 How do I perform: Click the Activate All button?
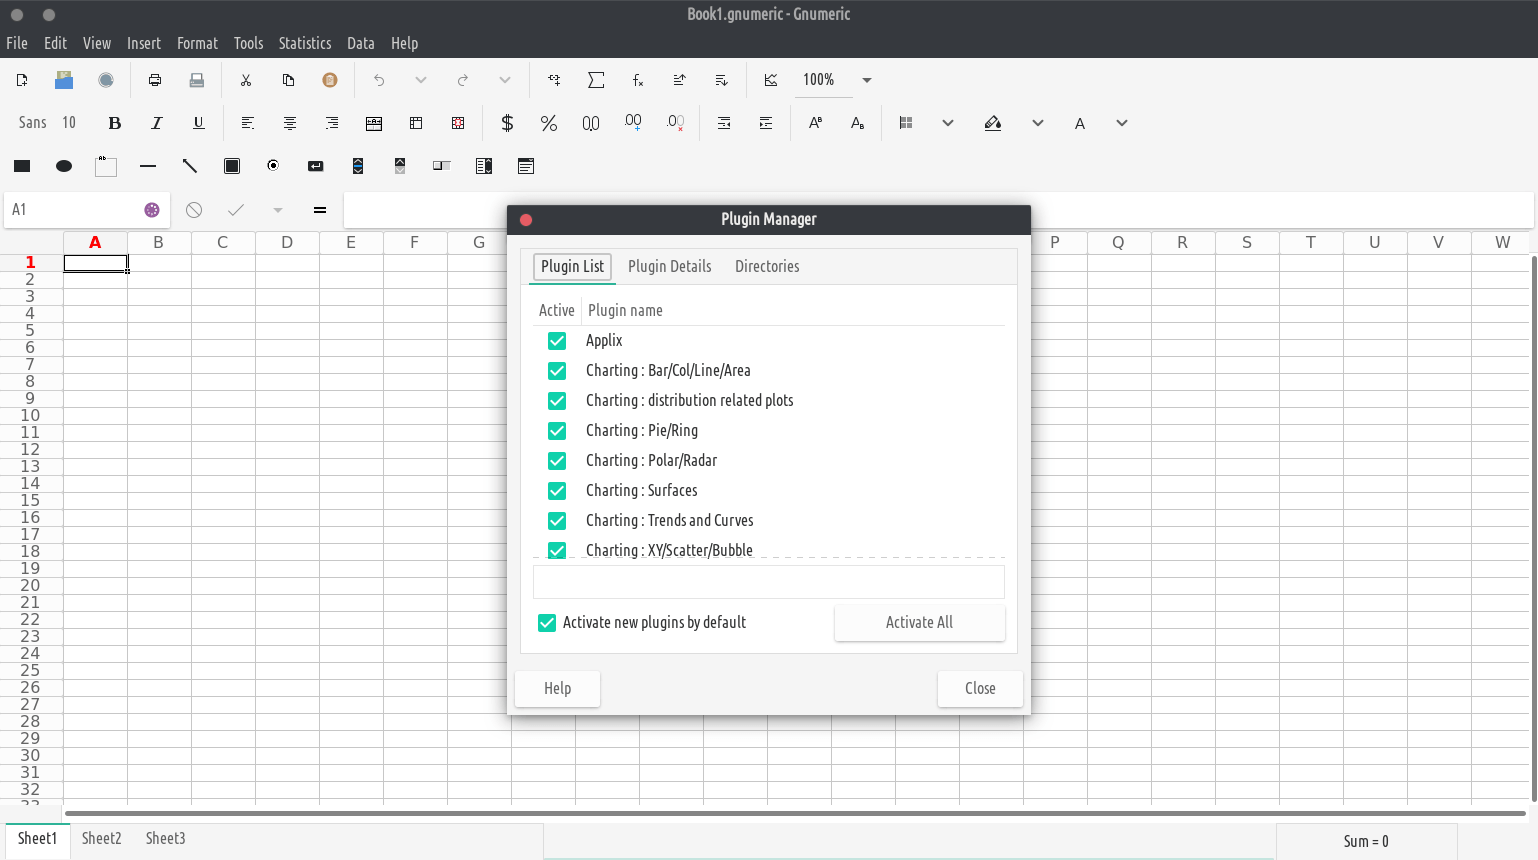[x=919, y=622]
